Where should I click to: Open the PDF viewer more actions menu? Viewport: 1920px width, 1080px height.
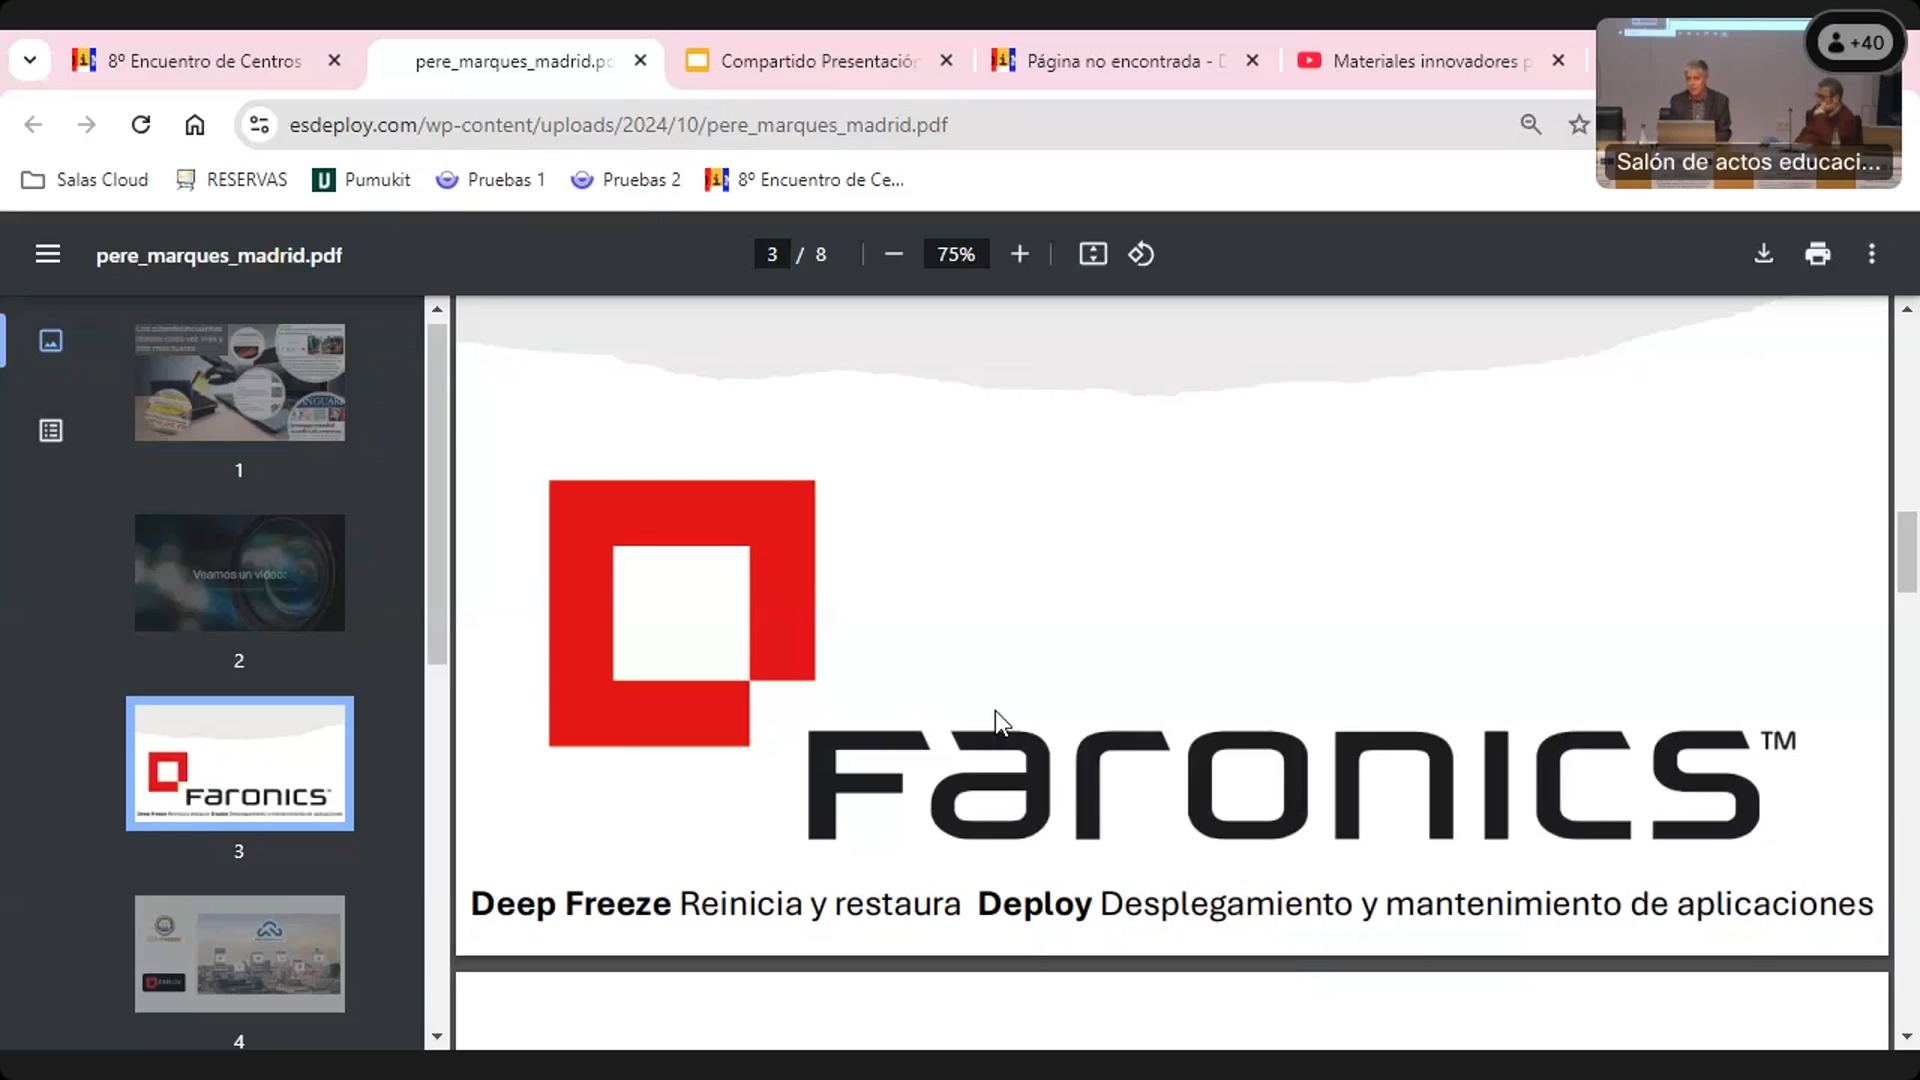pos(1872,254)
